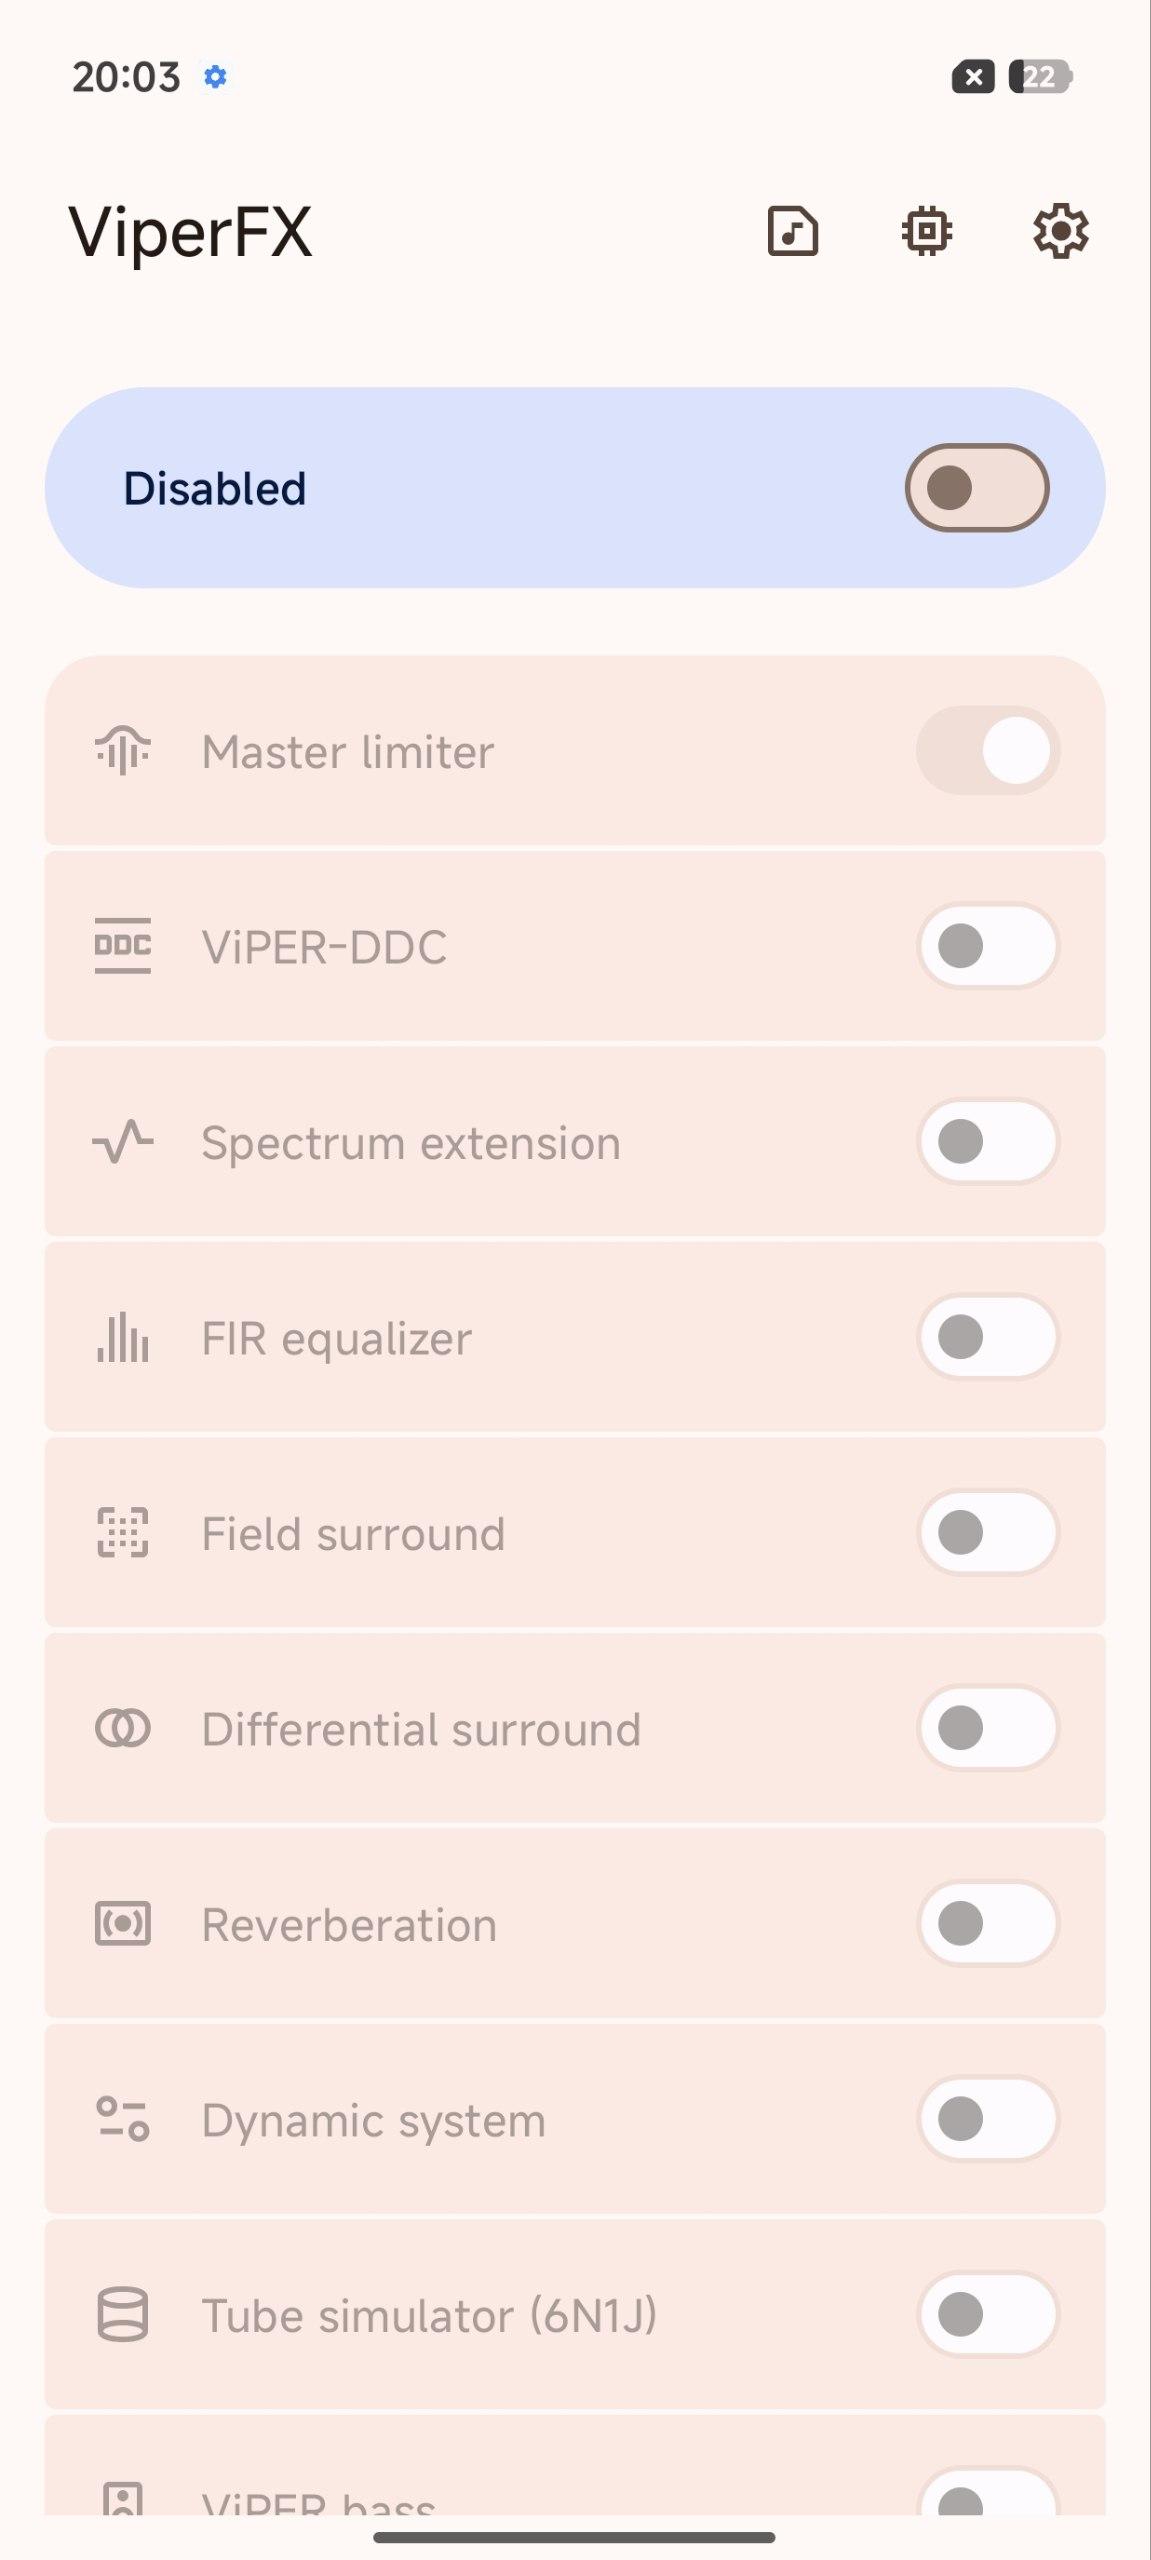Click the Spectrum extension pulse icon

click(x=123, y=1142)
